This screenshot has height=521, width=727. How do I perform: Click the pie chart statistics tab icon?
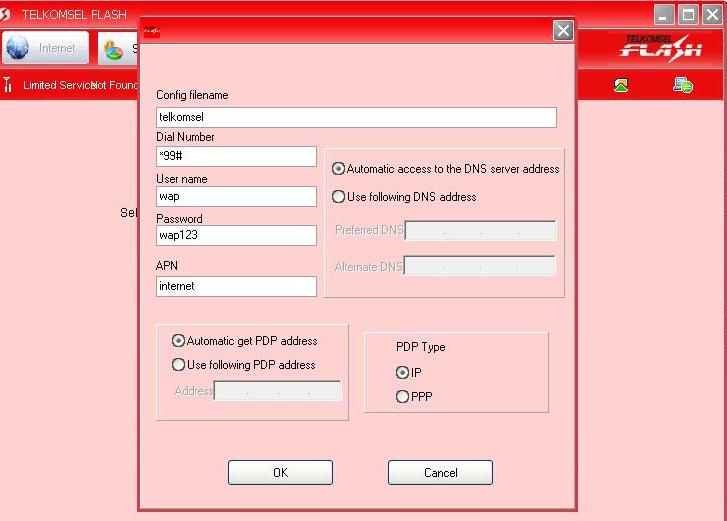point(113,51)
